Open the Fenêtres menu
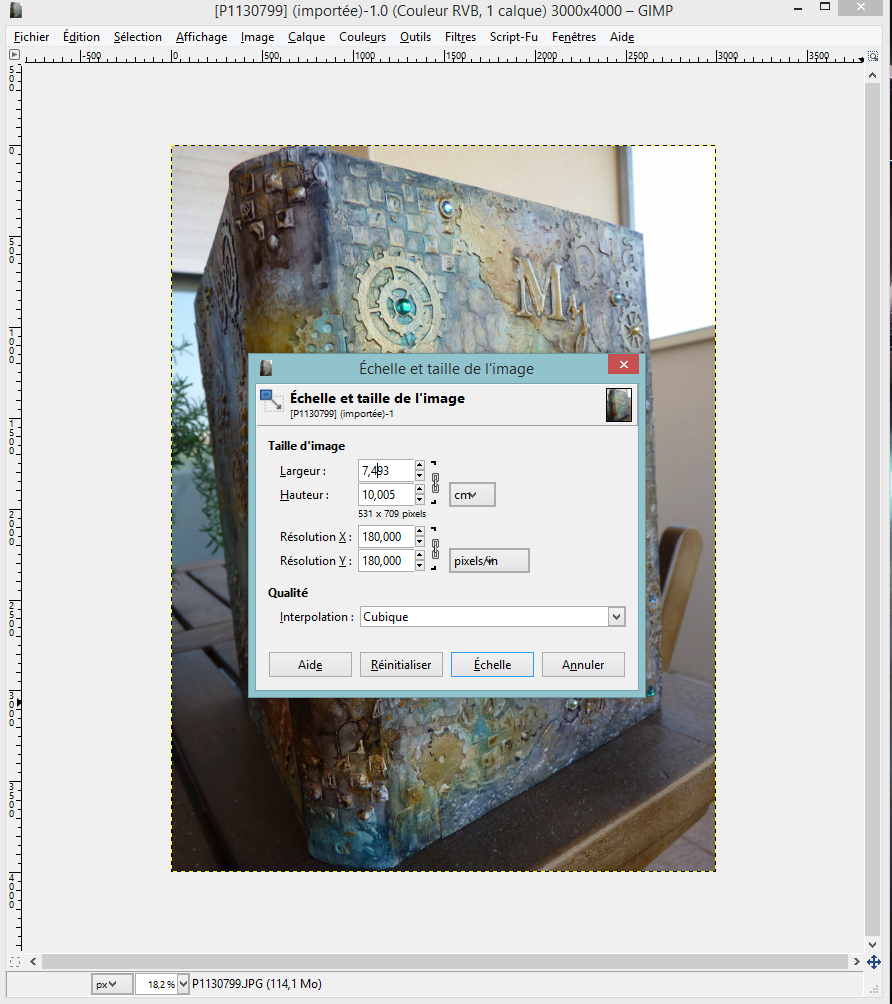 click(574, 37)
